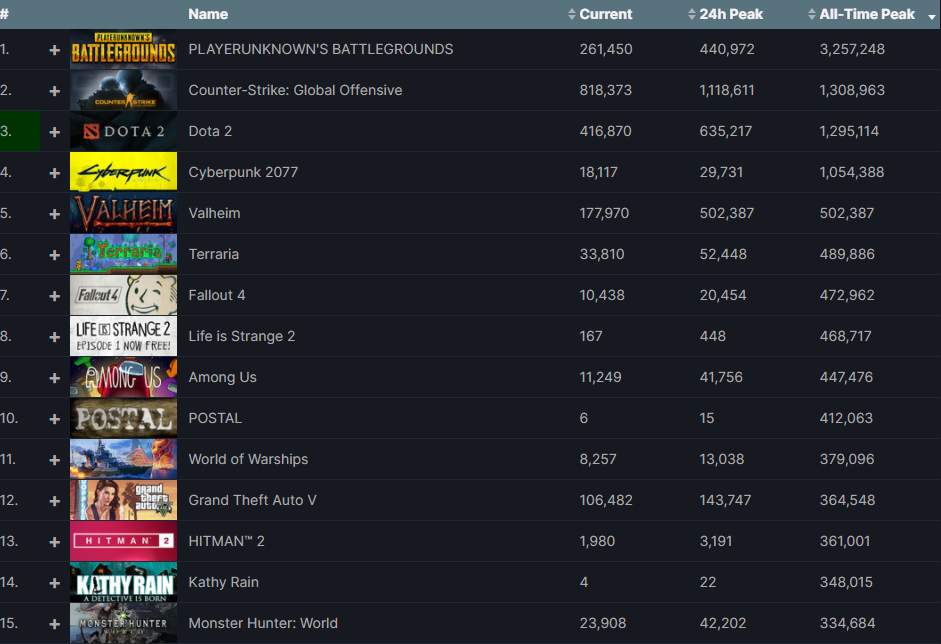Sort by All-Time Peak column header

860,14
